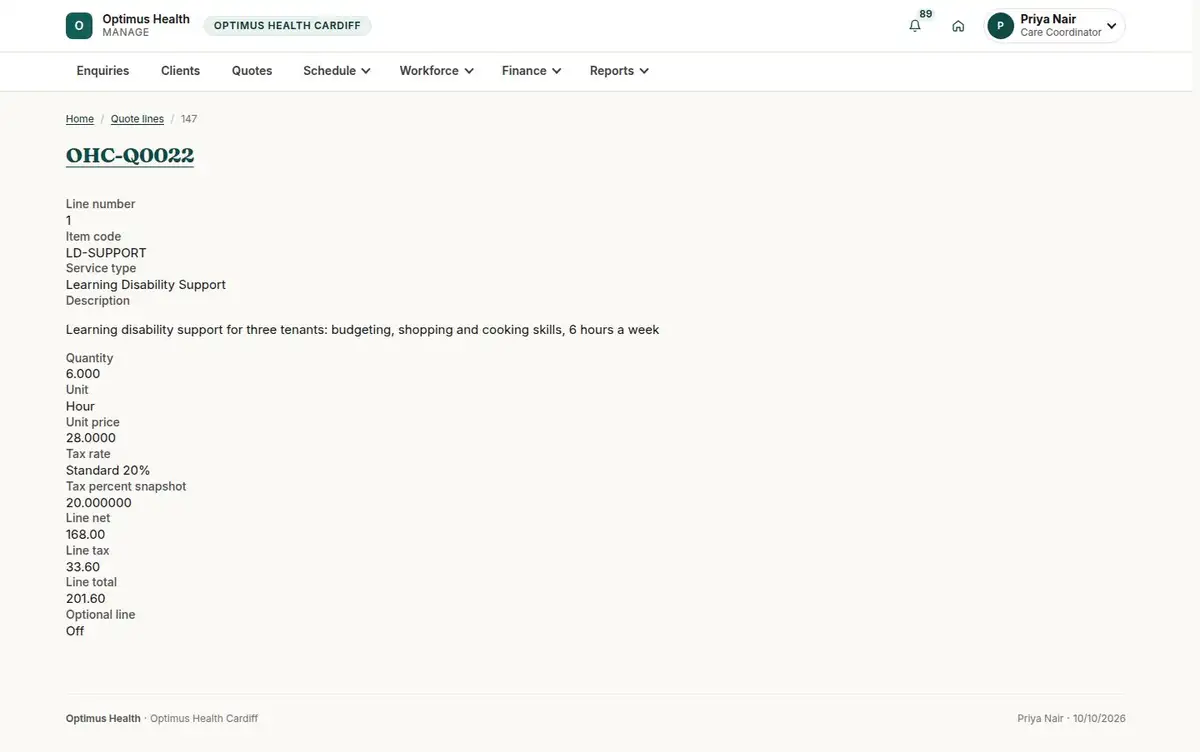
Task: Open the Clients page
Action: [x=181, y=71]
